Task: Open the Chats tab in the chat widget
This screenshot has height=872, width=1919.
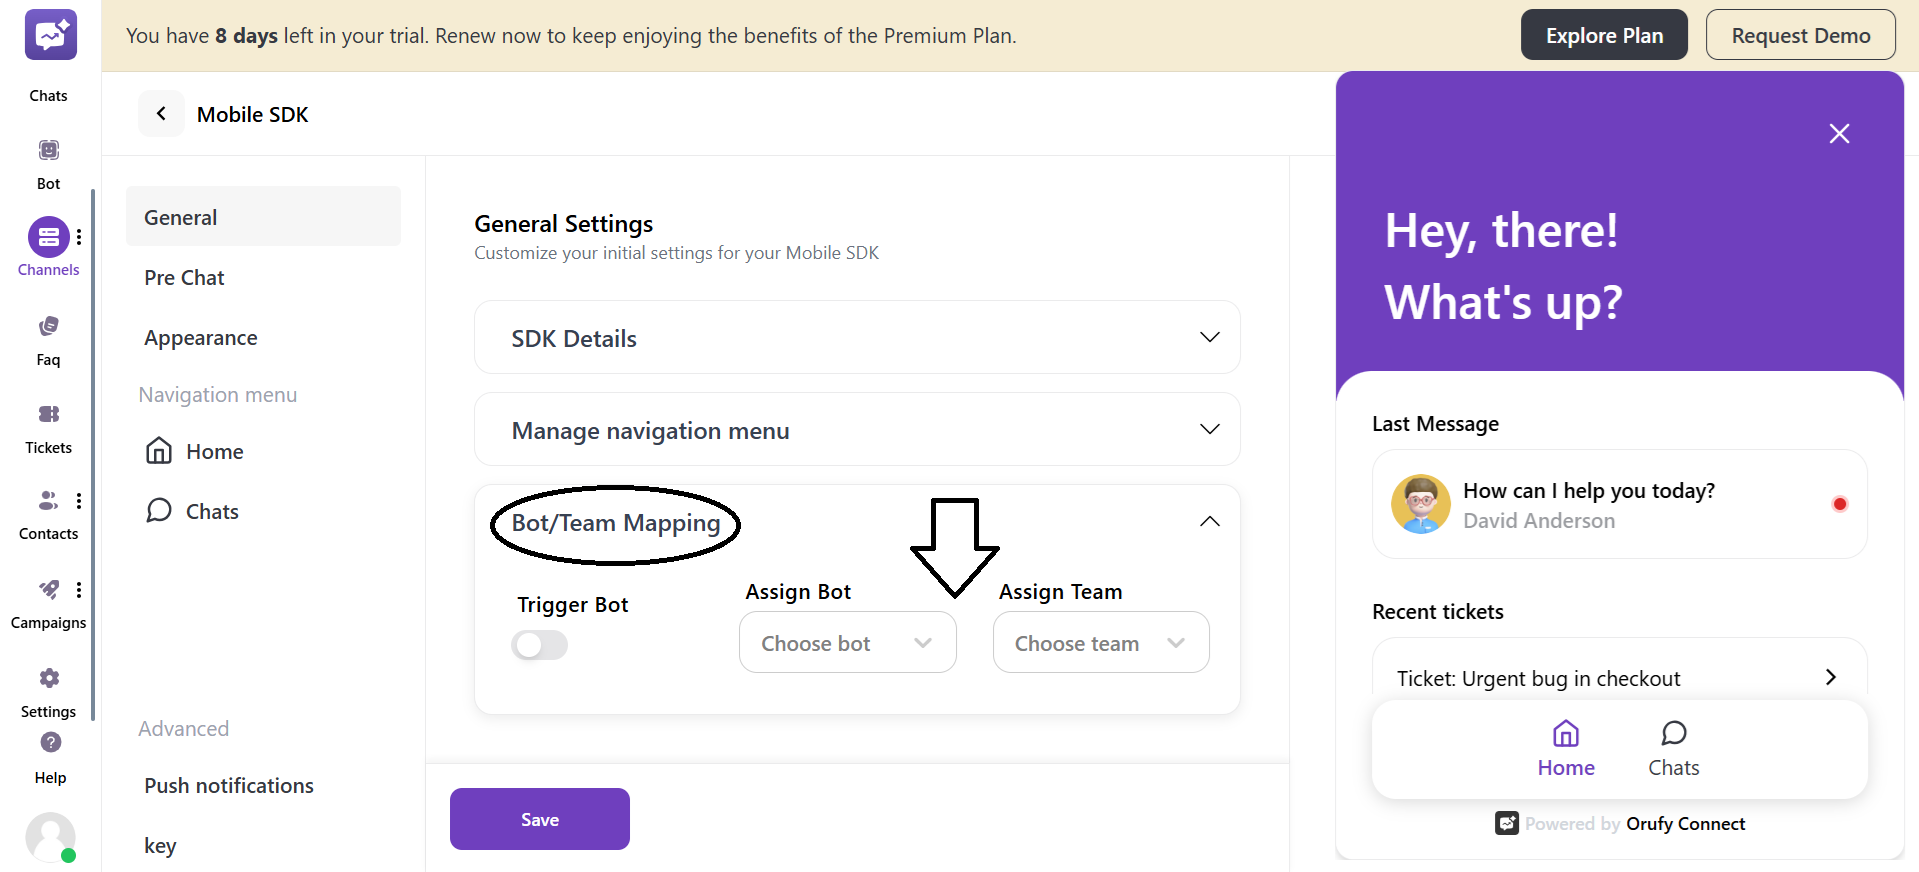Action: pyautogui.click(x=1673, y=745)
